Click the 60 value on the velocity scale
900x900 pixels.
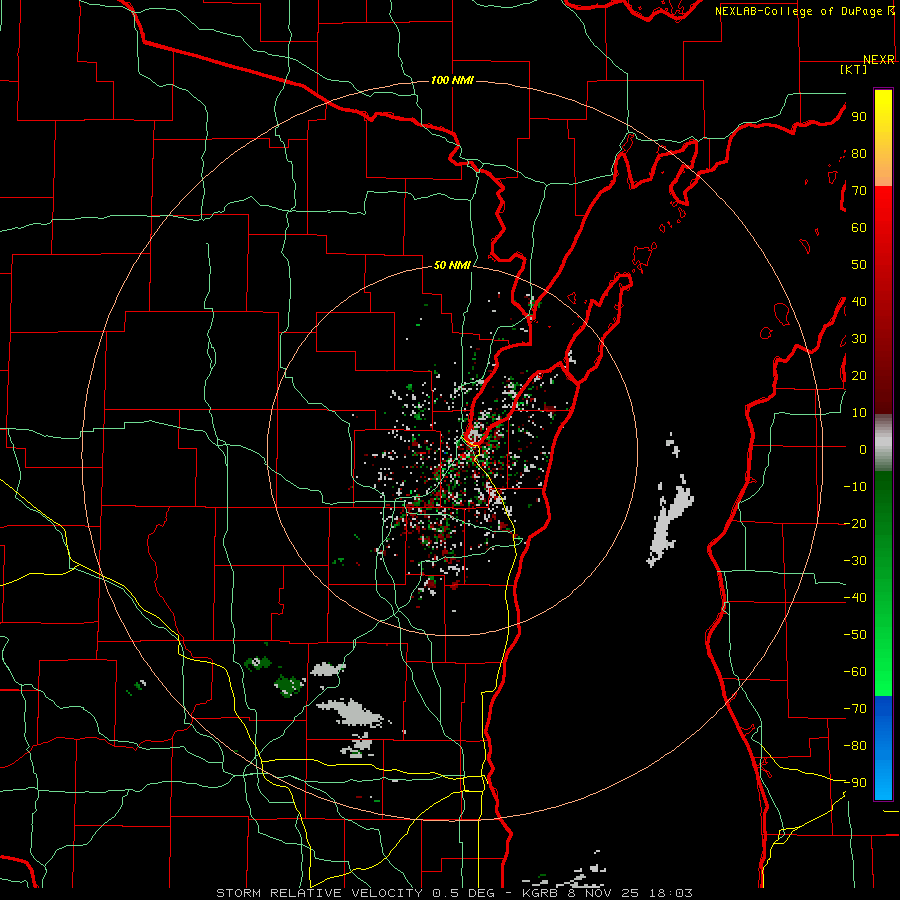click(x=859, y=227)
